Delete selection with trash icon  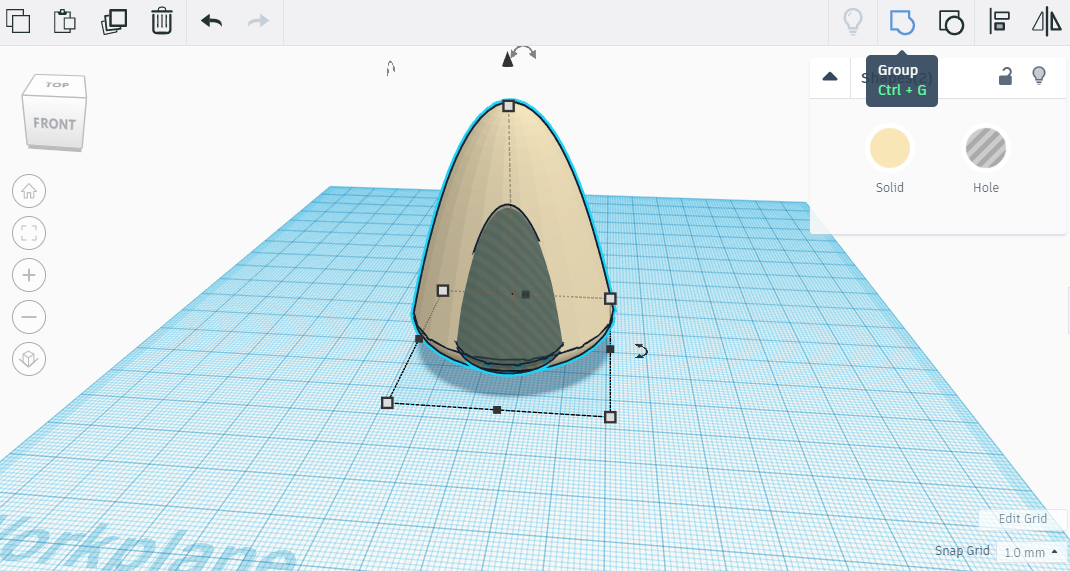click(x=162, y=21)
